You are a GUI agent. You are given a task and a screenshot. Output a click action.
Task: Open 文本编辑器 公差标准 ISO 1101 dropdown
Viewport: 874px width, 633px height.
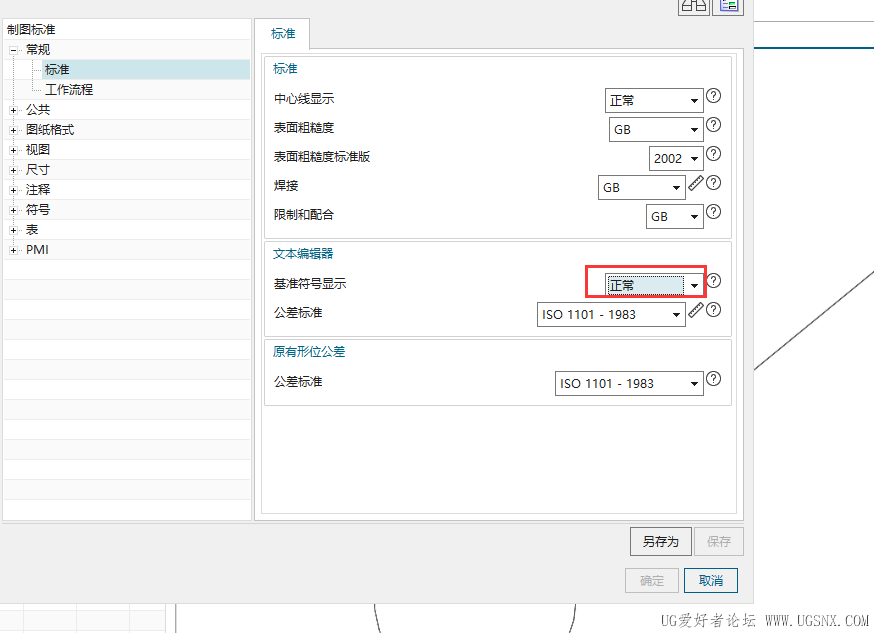[611, 314]
